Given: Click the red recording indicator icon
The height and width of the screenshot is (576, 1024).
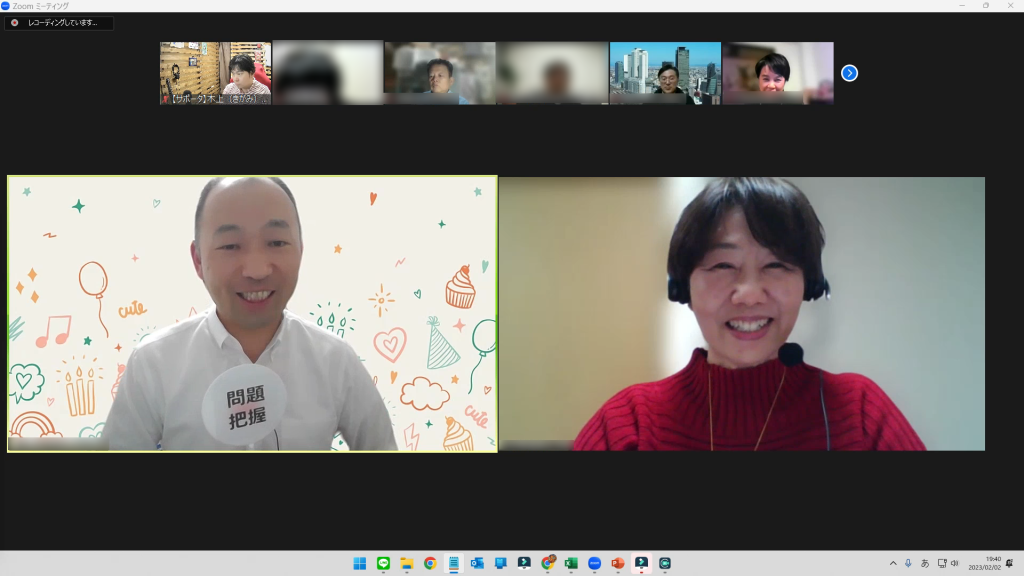Looking at the screenshot, I should tap(14, 22).
